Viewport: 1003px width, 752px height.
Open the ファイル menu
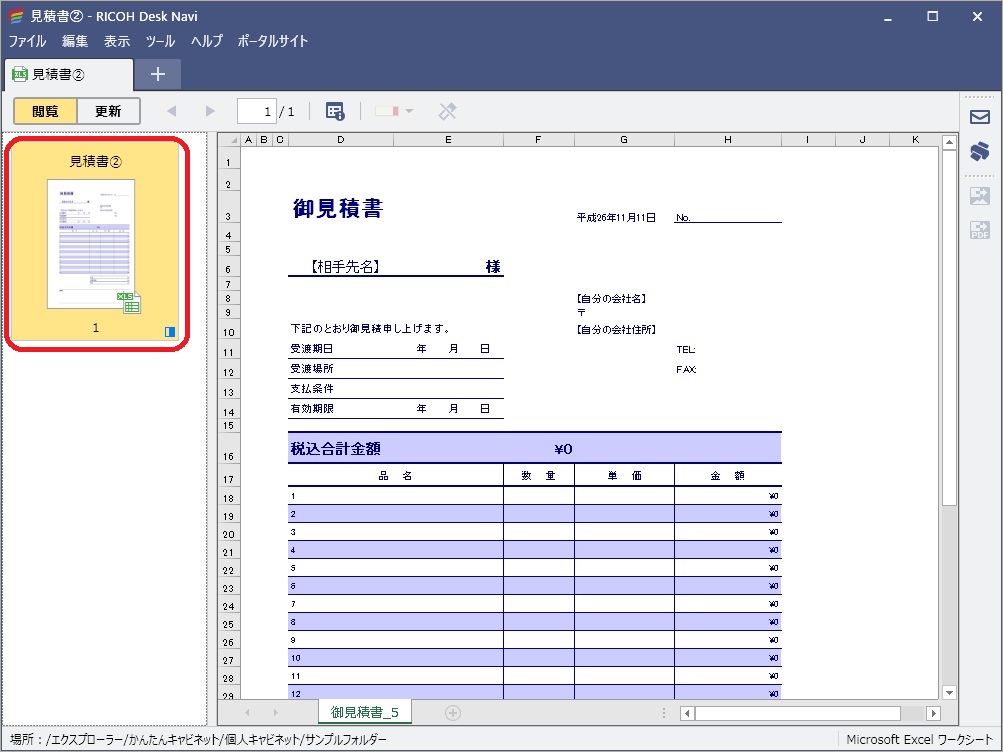pyautogui.click(x=27, y=41)
